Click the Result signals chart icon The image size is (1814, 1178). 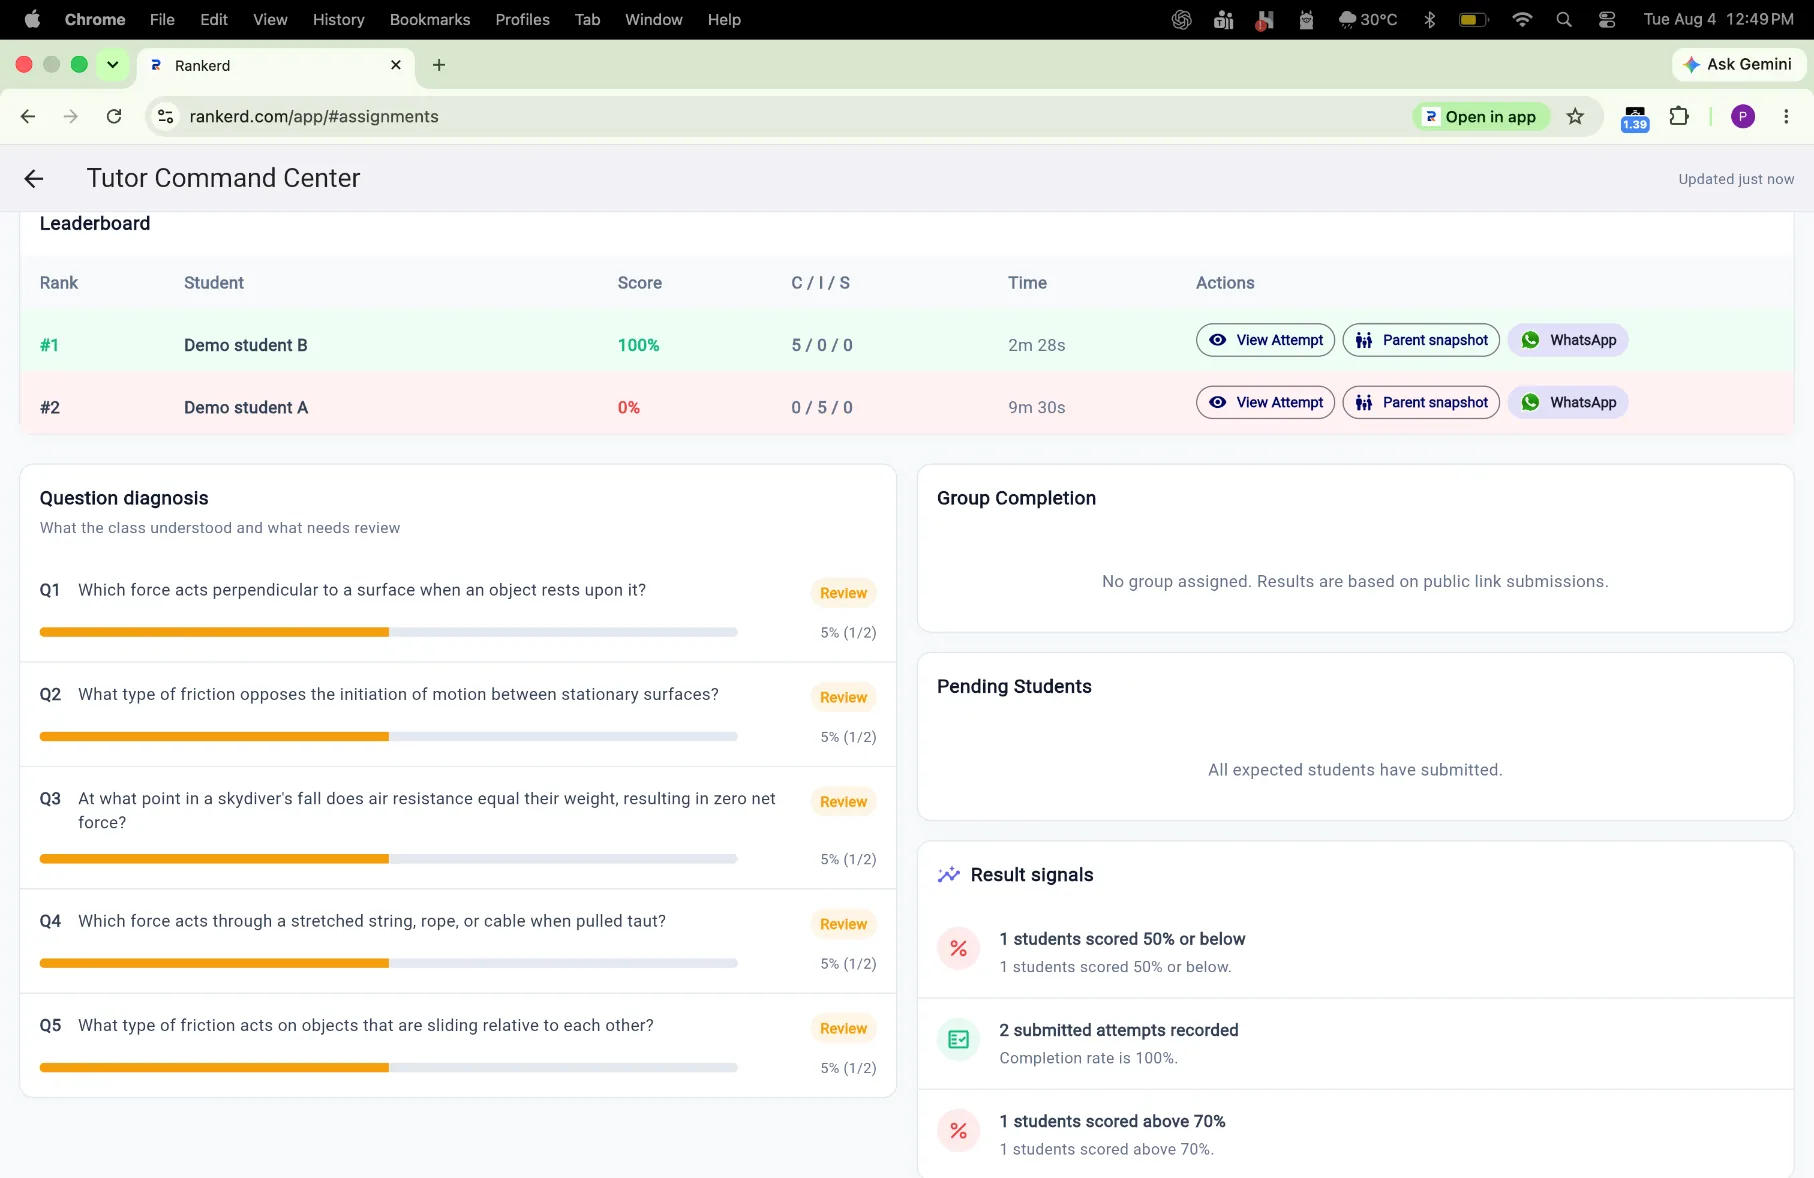coord(948,875)
